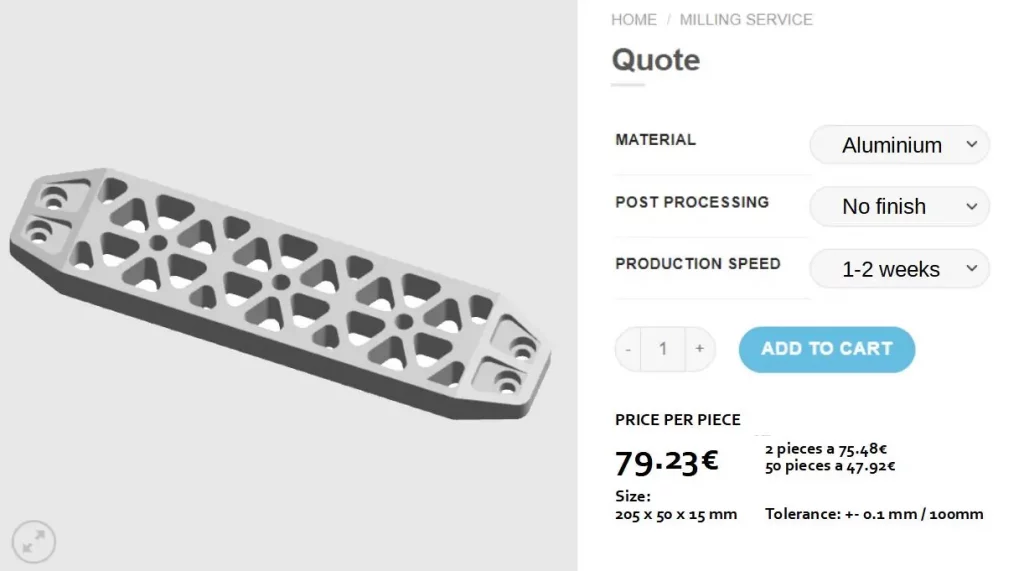
Task: Expand the Post Processing dropdown showing No finish
Action: (899, 207)
